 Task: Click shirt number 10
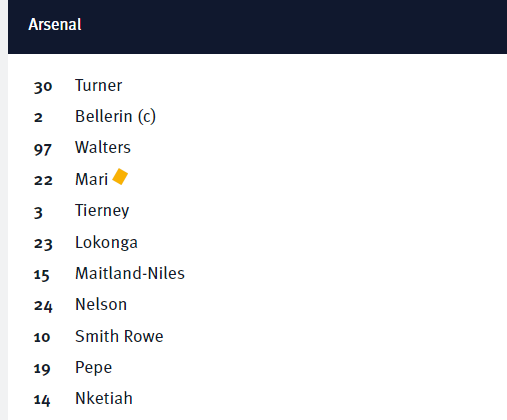(42, 337)
